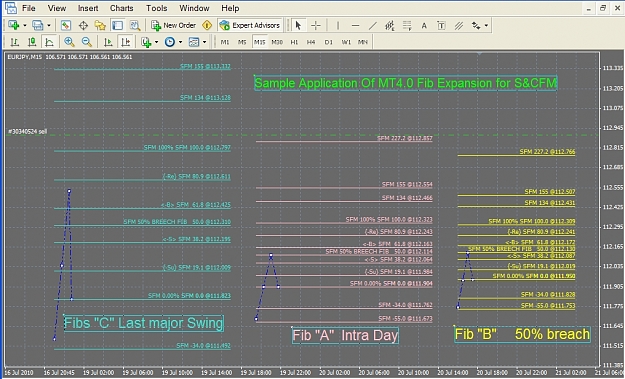Click the Indicators list icon
The height and width of the screenshot is (379, 625).
[146, 42]
